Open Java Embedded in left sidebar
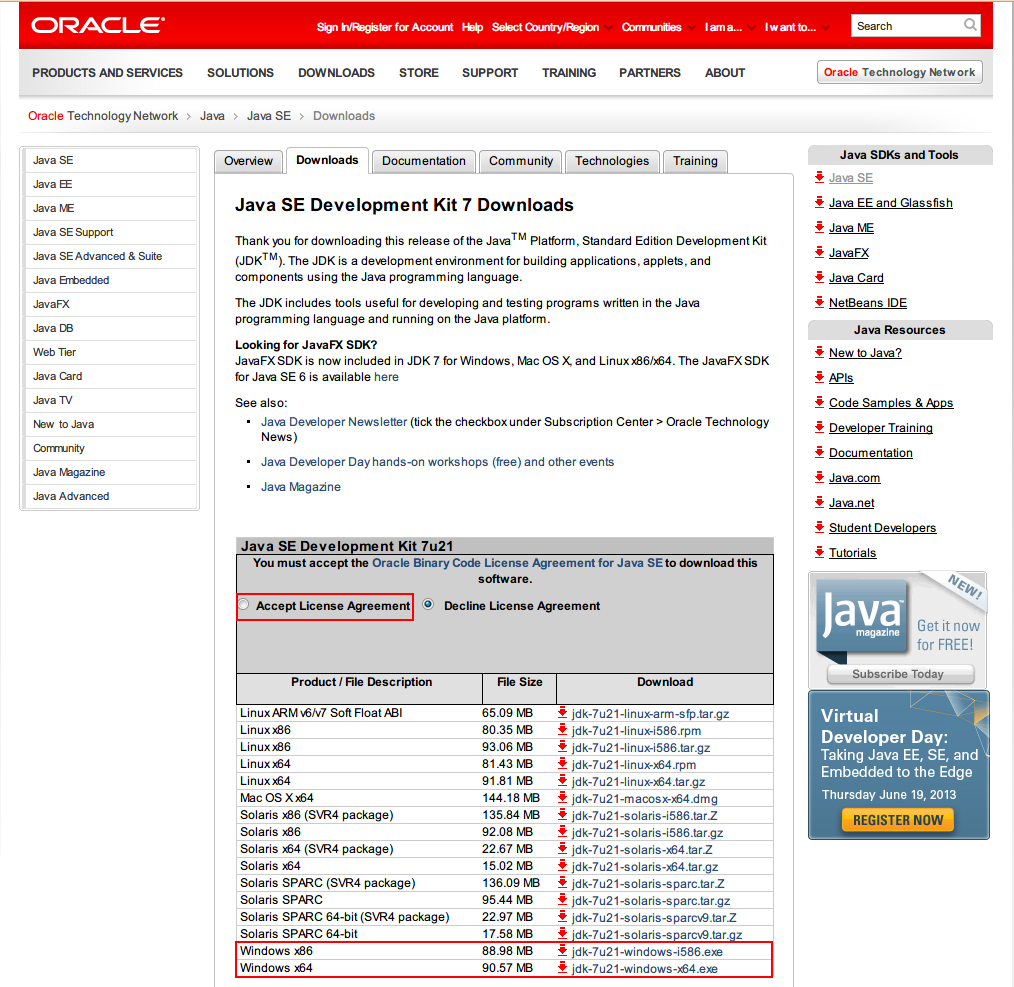 (71, 280)
